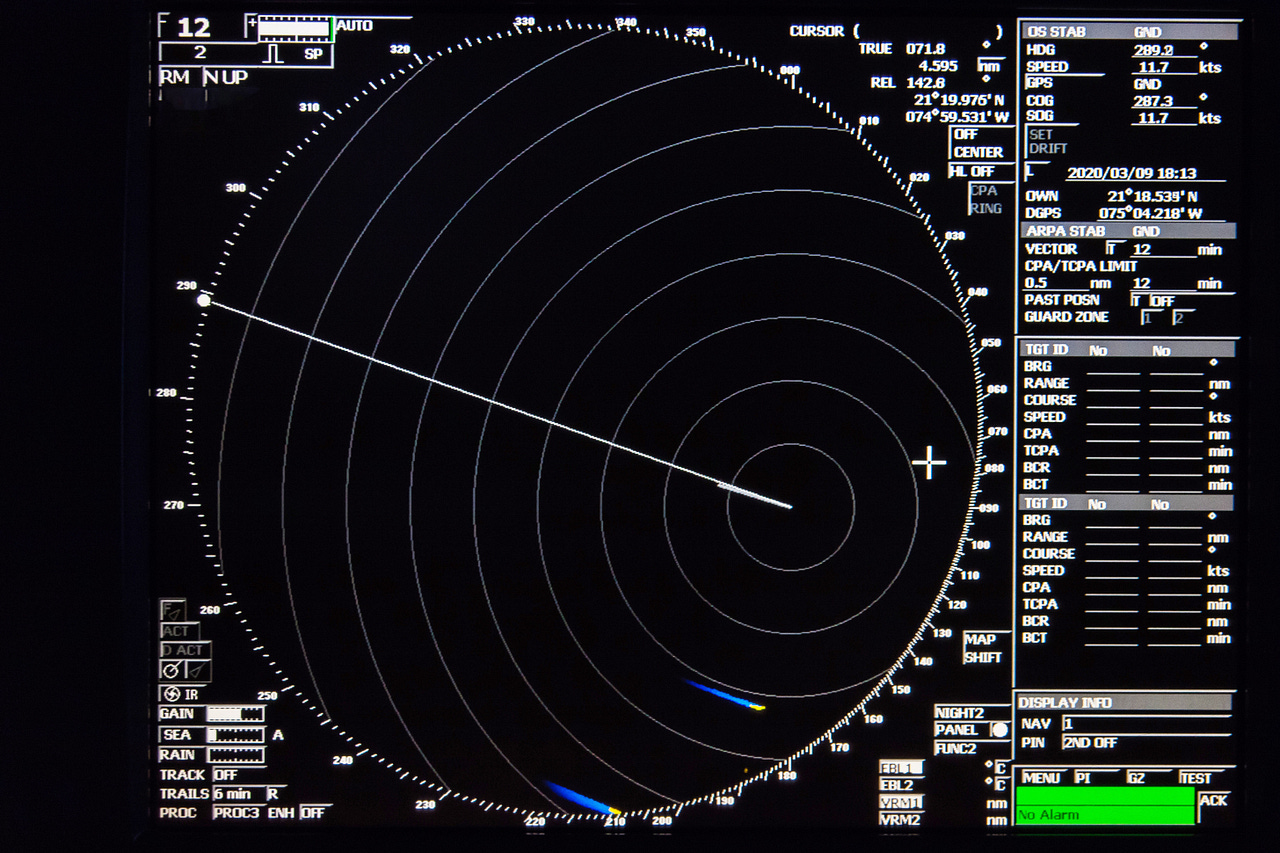Screen dimensions: 1280x853
Task: Acknowledge alarm with ACK button
Action: click(x=1213, y=800)
